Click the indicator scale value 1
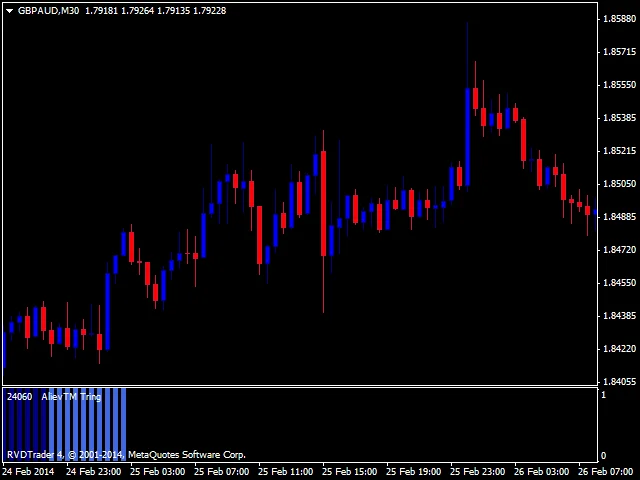 coord(603,395)
